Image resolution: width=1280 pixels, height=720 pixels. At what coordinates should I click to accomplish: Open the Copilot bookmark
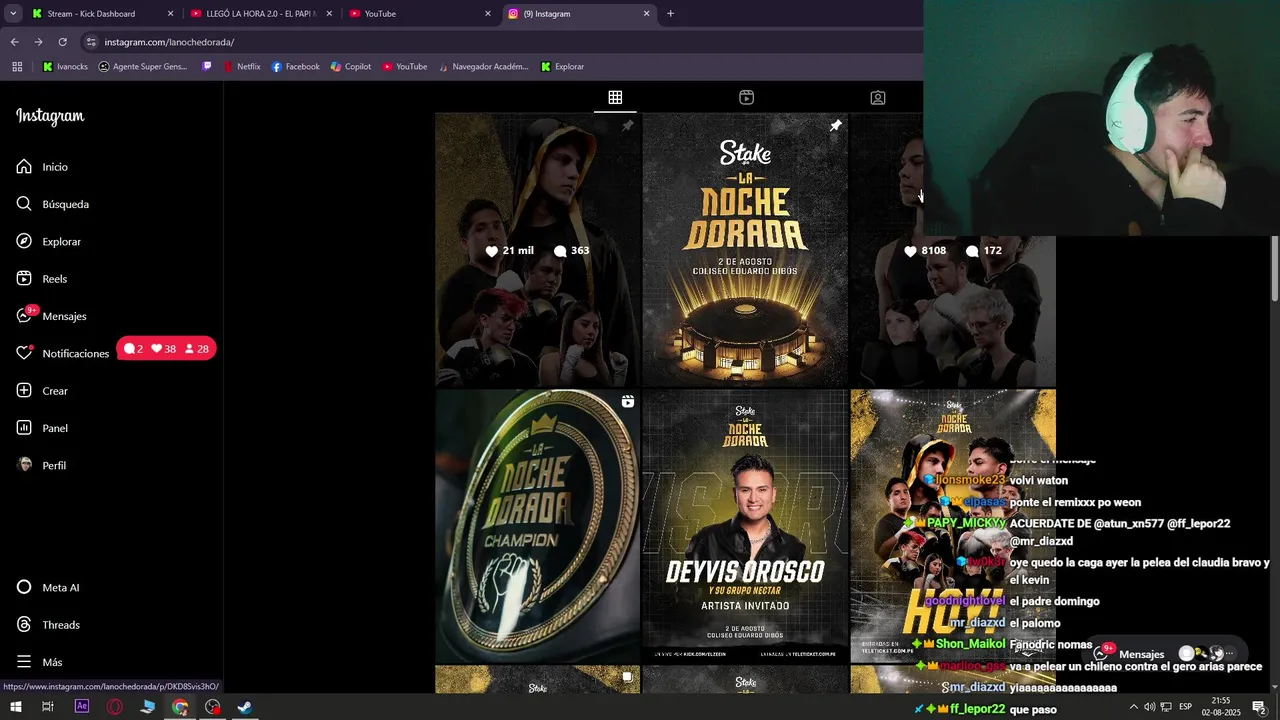pos(351,67)
